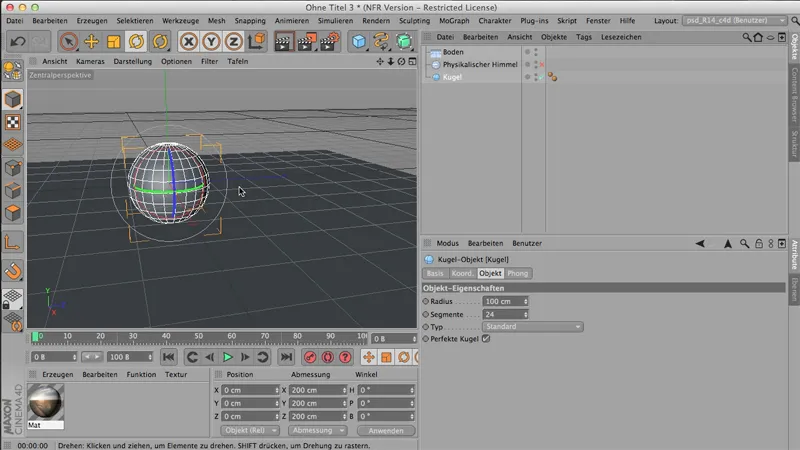Click the Anwenden button

click(386, 431)
